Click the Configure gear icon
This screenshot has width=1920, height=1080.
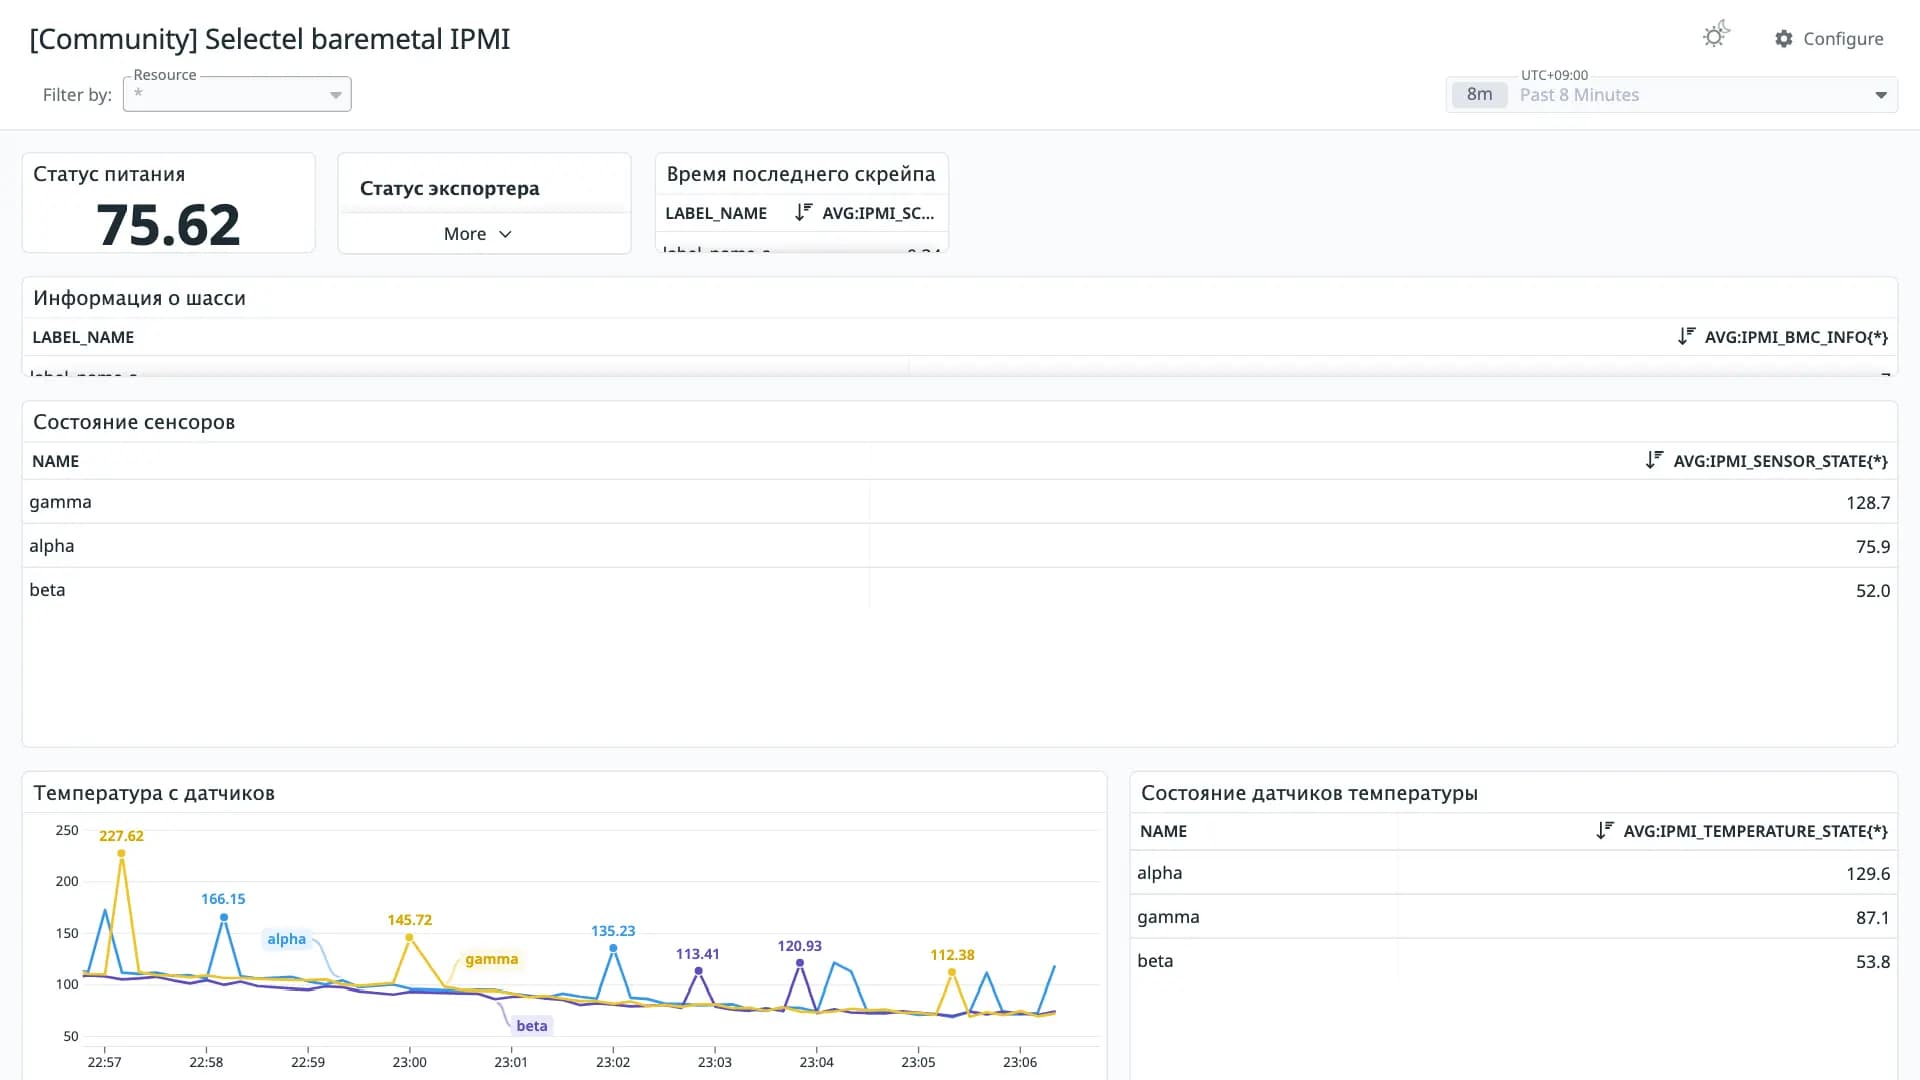point(1784,39)
